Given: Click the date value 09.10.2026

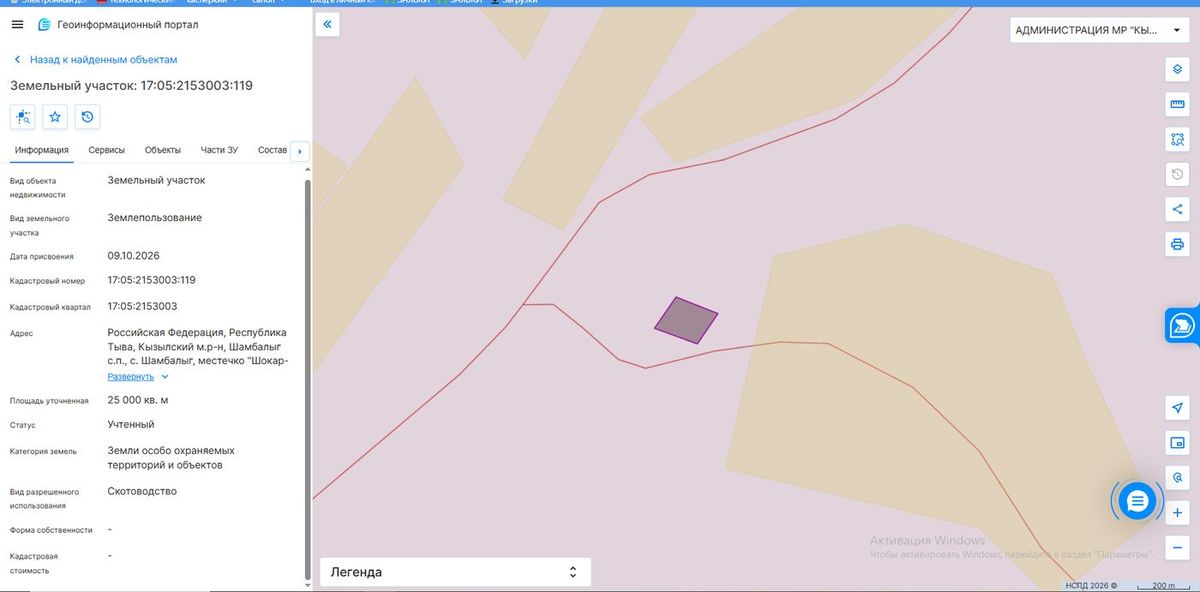Looking at the screenshot, I should tap(134, 256).
